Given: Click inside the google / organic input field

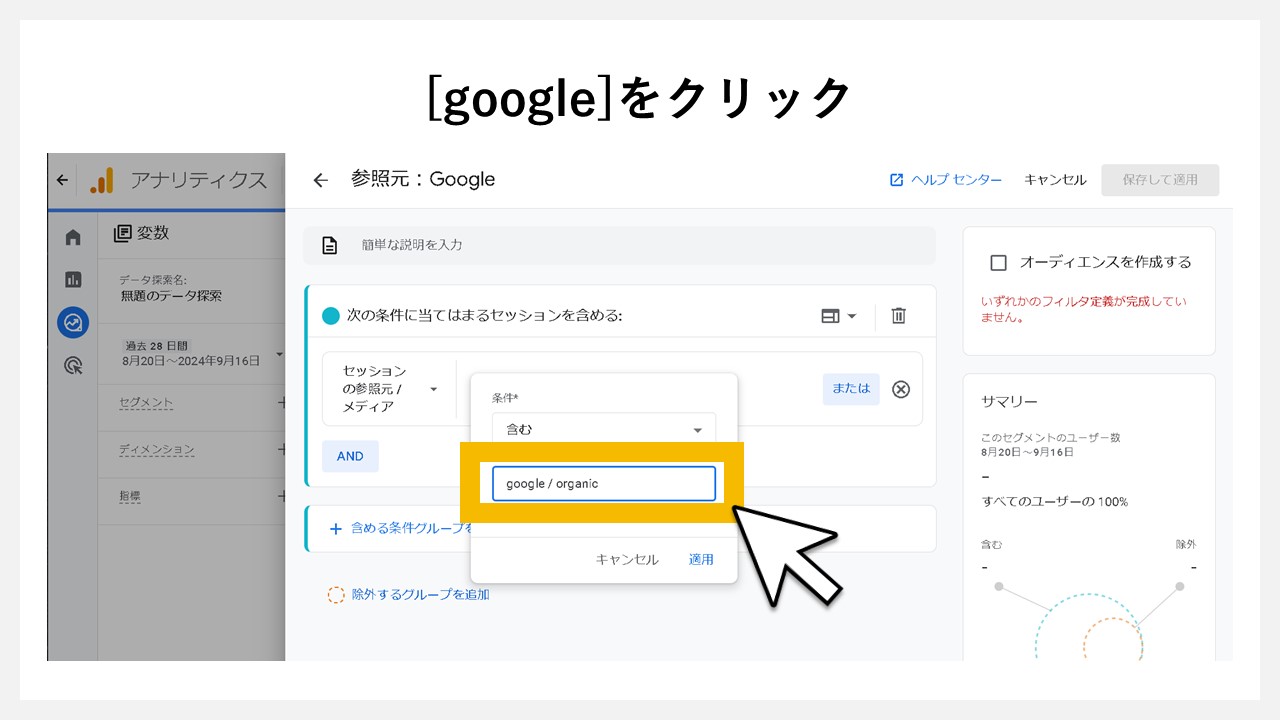Looking at the screenshot, I should point(603,483).
